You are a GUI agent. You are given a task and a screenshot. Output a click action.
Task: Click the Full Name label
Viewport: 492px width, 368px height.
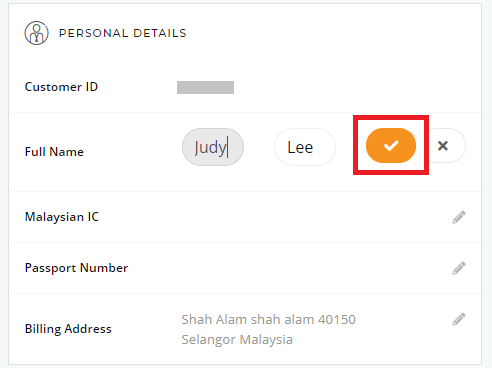click(54, 152)
